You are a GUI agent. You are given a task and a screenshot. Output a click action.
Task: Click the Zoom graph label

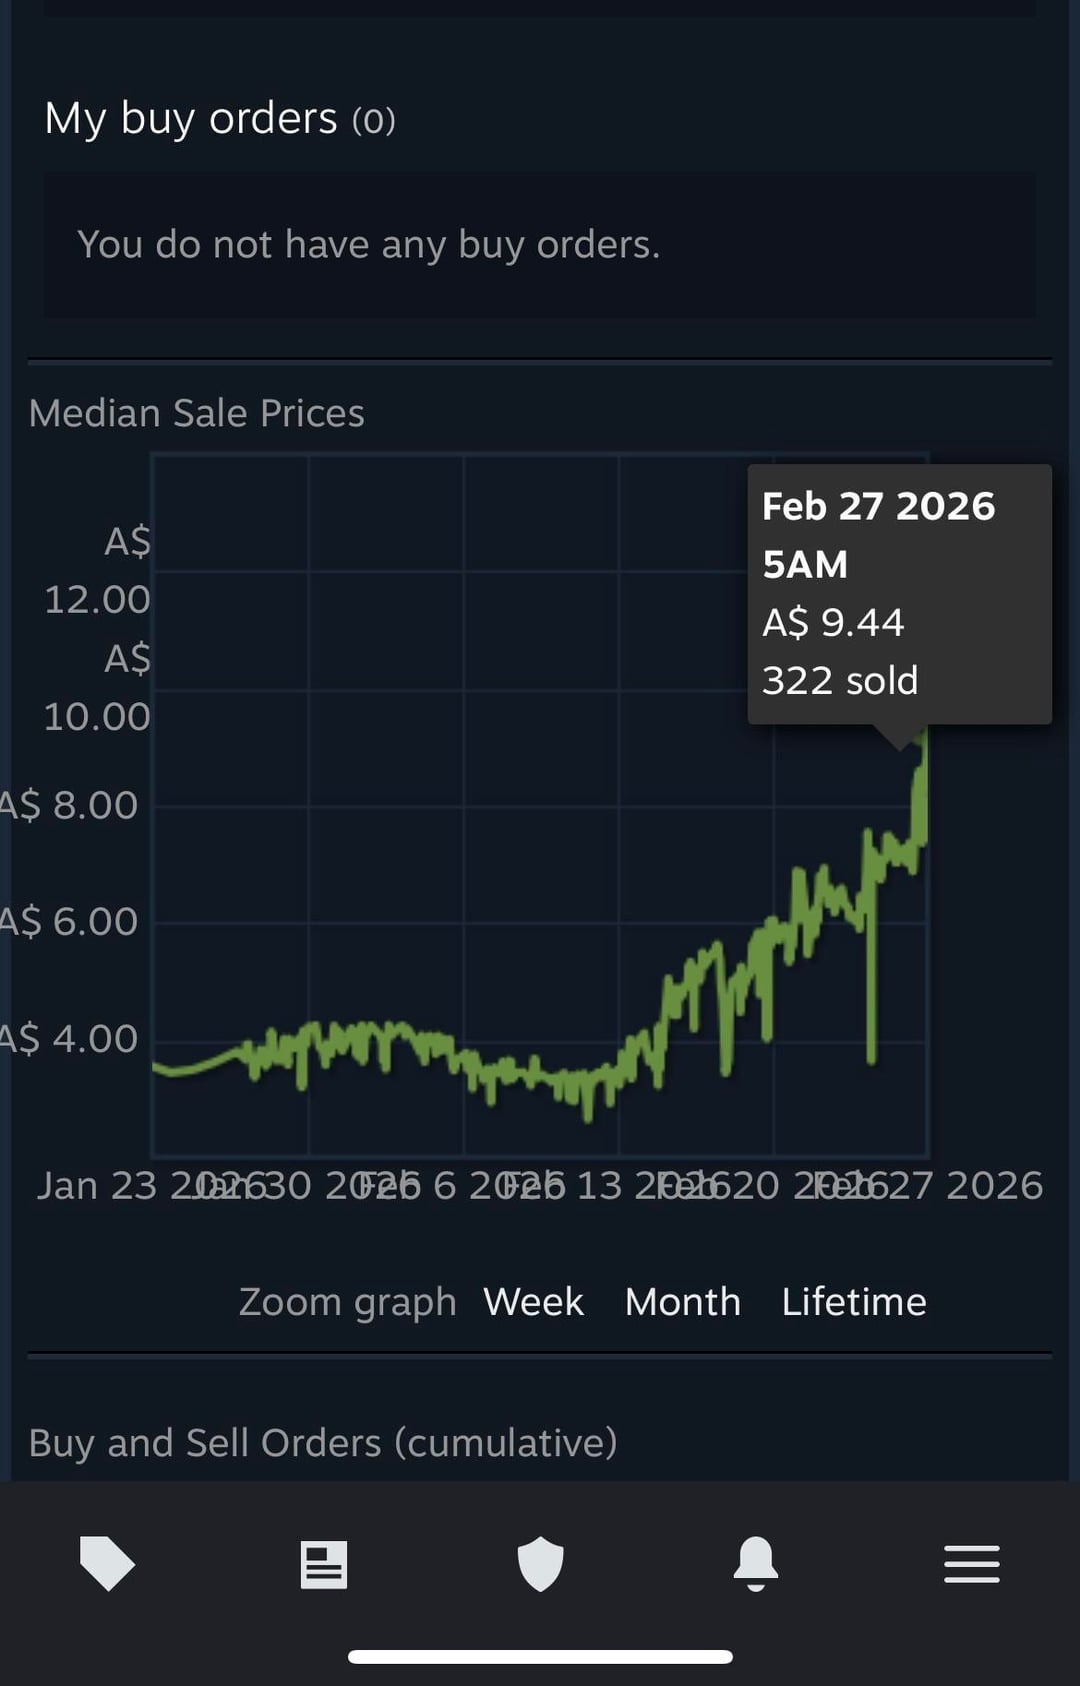tap(347, 1302)
